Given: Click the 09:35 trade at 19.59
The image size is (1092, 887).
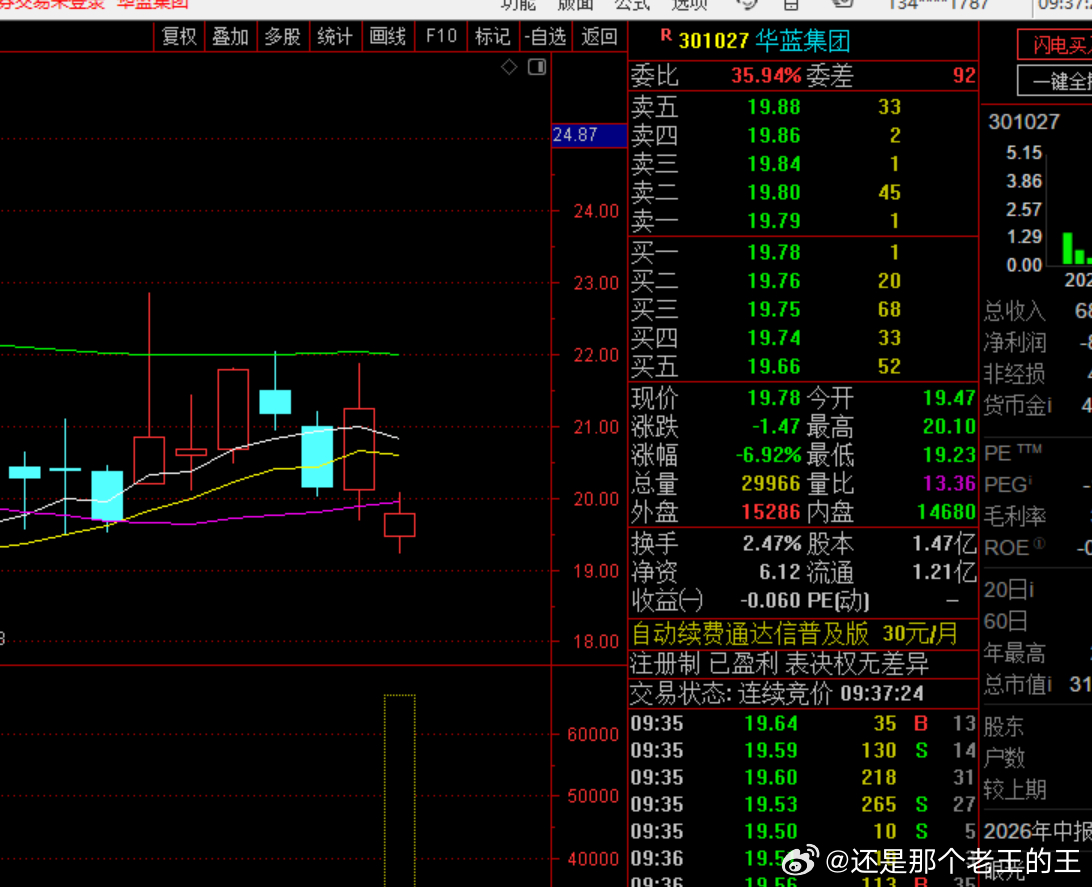Looking at the screenshot, I should [804, 751].
